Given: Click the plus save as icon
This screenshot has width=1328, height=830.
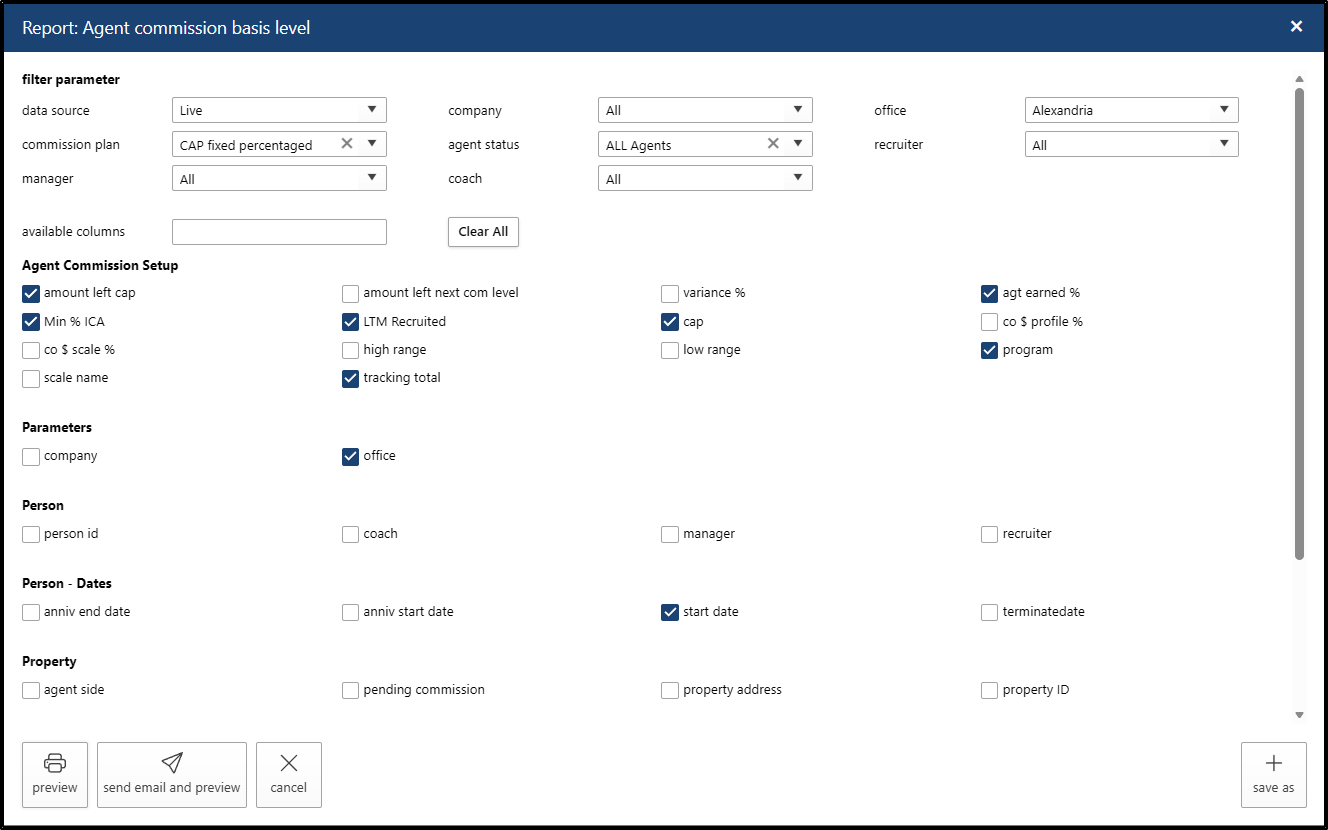Looking at the screenshot, I should pyautogui.click(x=1273, y=764).
